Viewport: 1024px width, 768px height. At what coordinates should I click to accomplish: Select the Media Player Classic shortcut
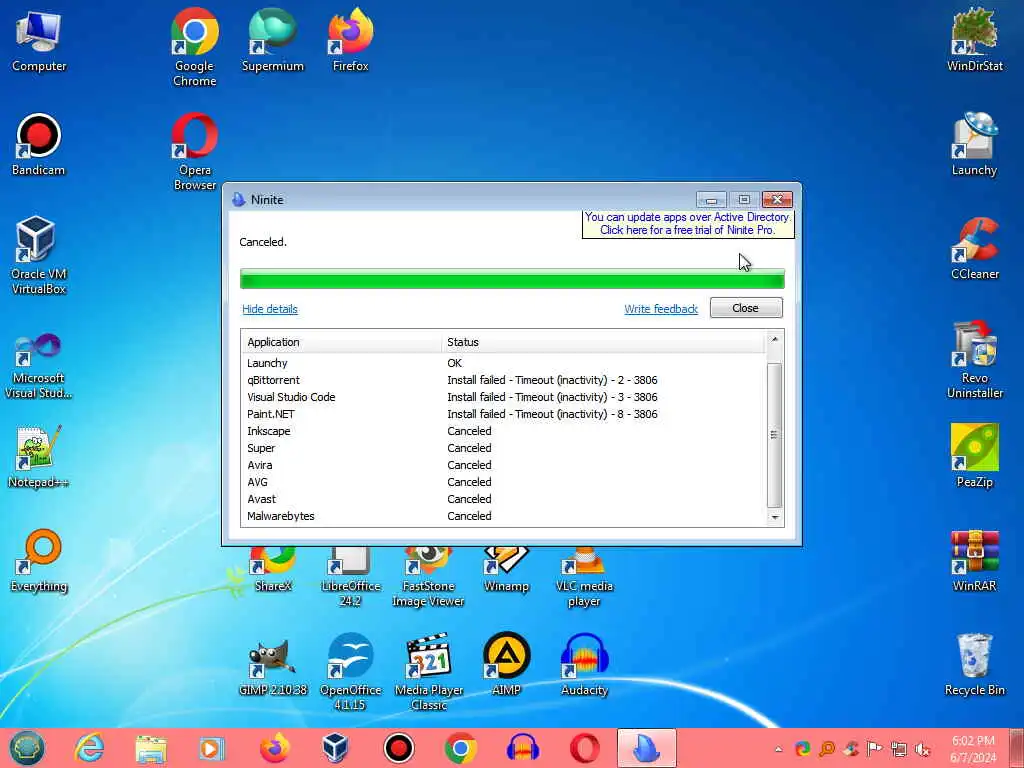tap(428, 671)
